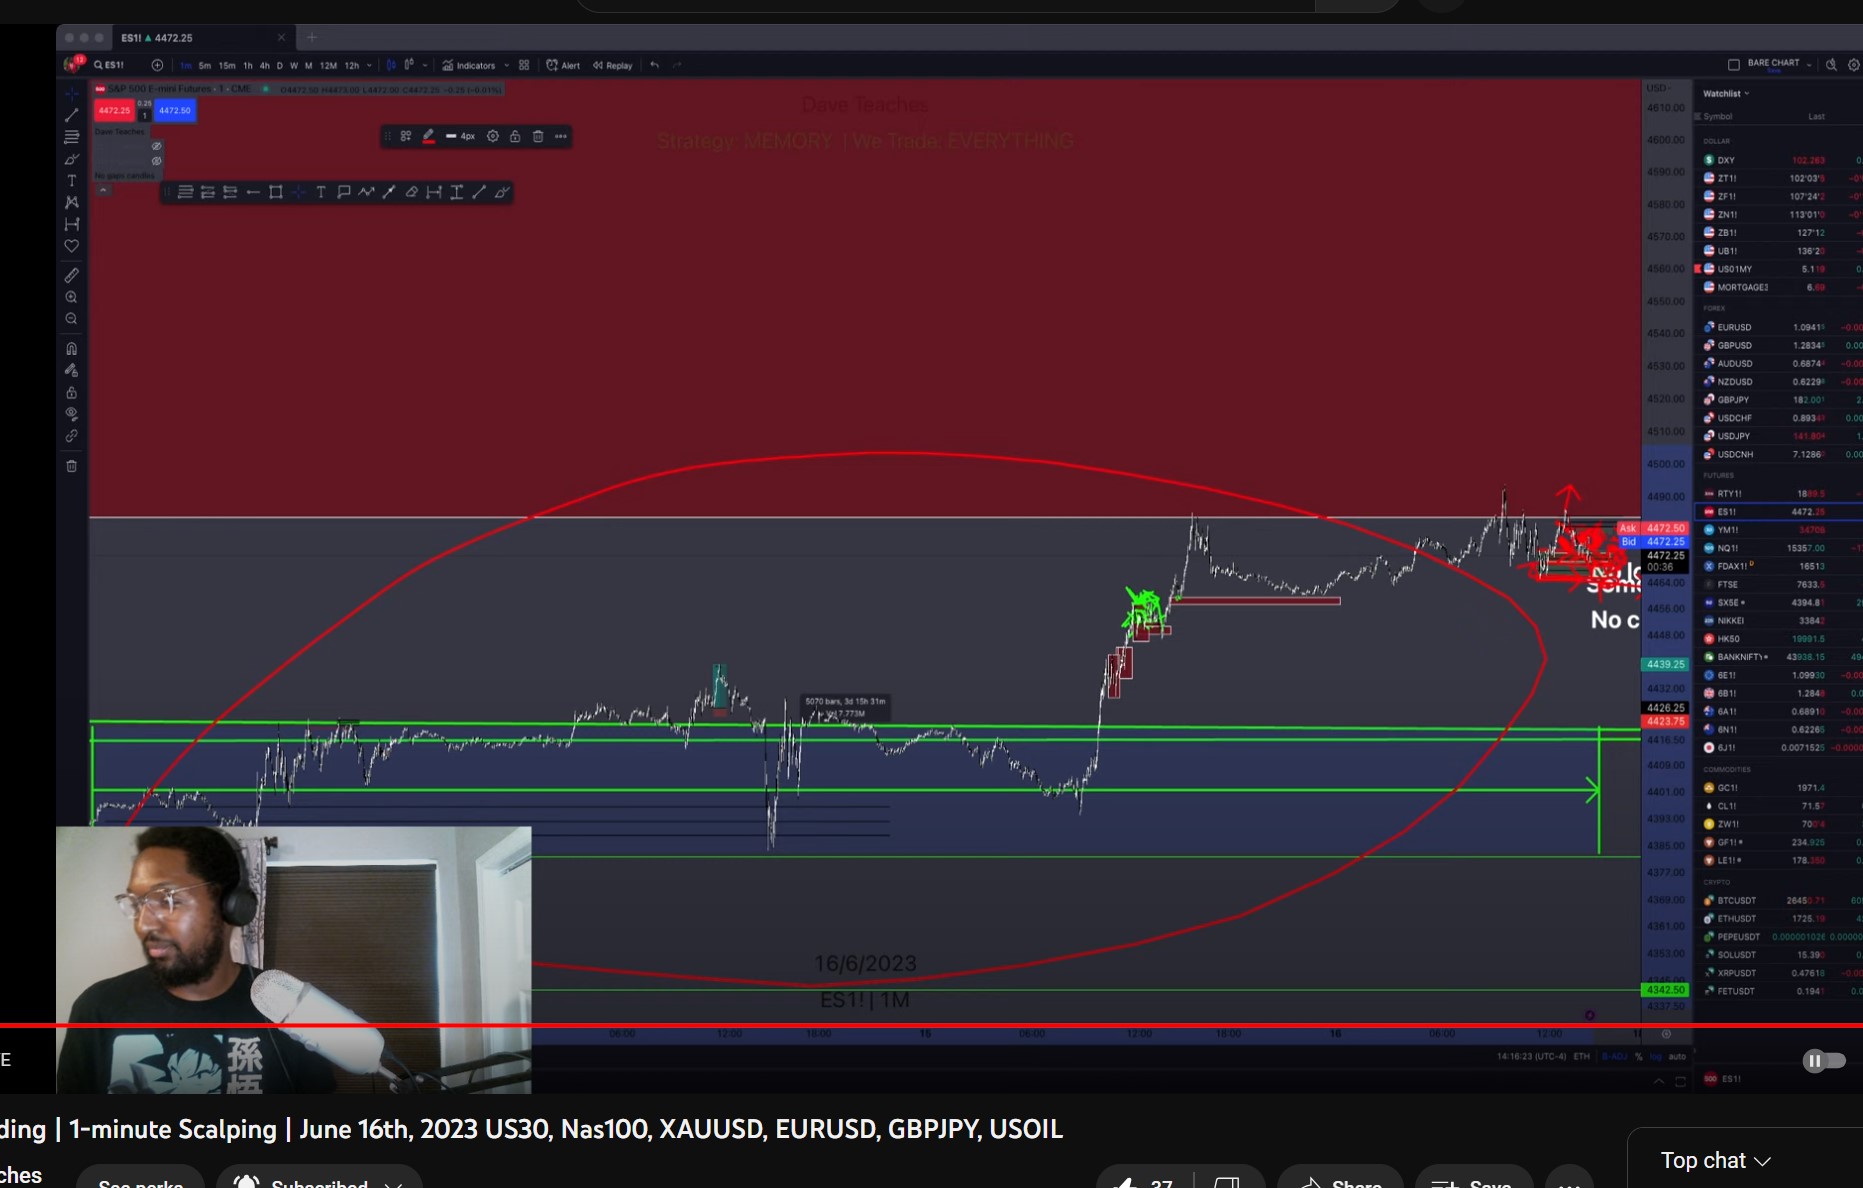Open more options dots in floating toolbar
1863x1188 pixels.
(x=561, y=136)
